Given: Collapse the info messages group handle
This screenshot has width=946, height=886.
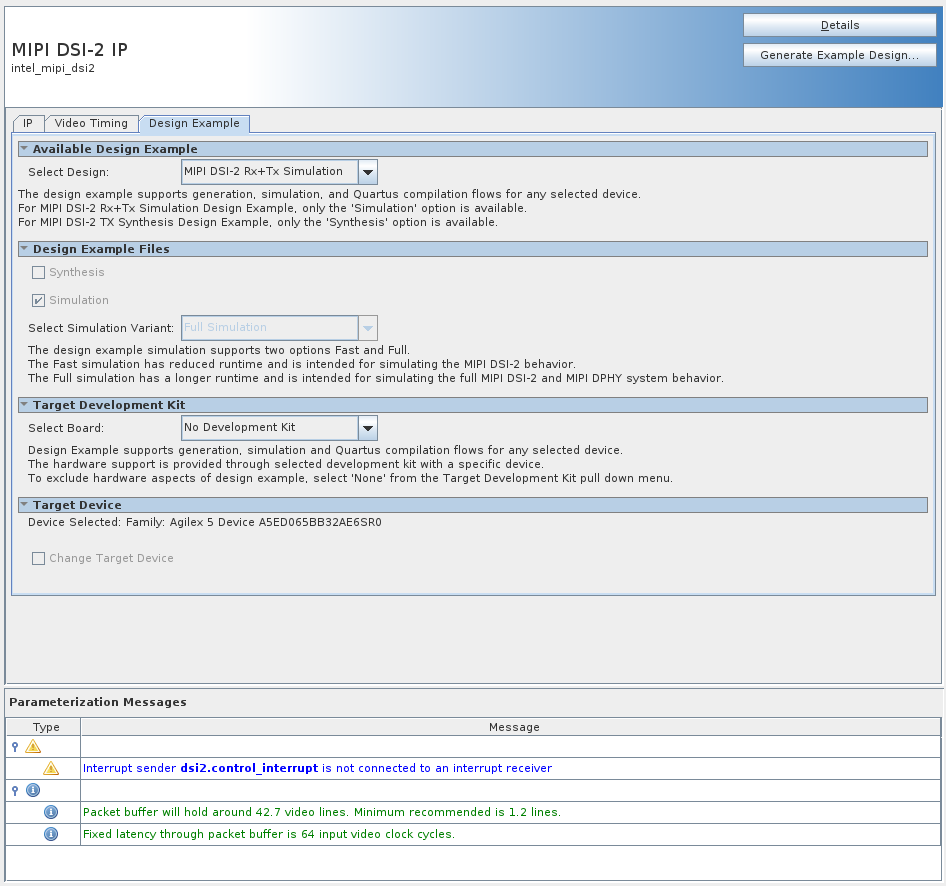Looking at the screenshot, I should point(15,791).
